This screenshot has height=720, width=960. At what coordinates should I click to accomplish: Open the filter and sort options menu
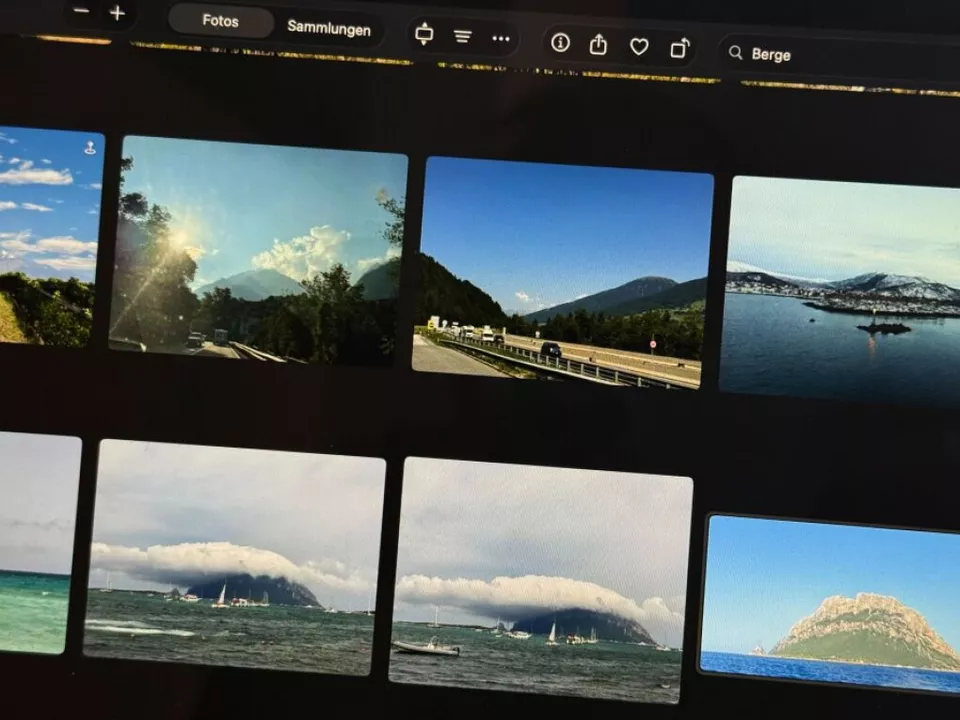462,37
